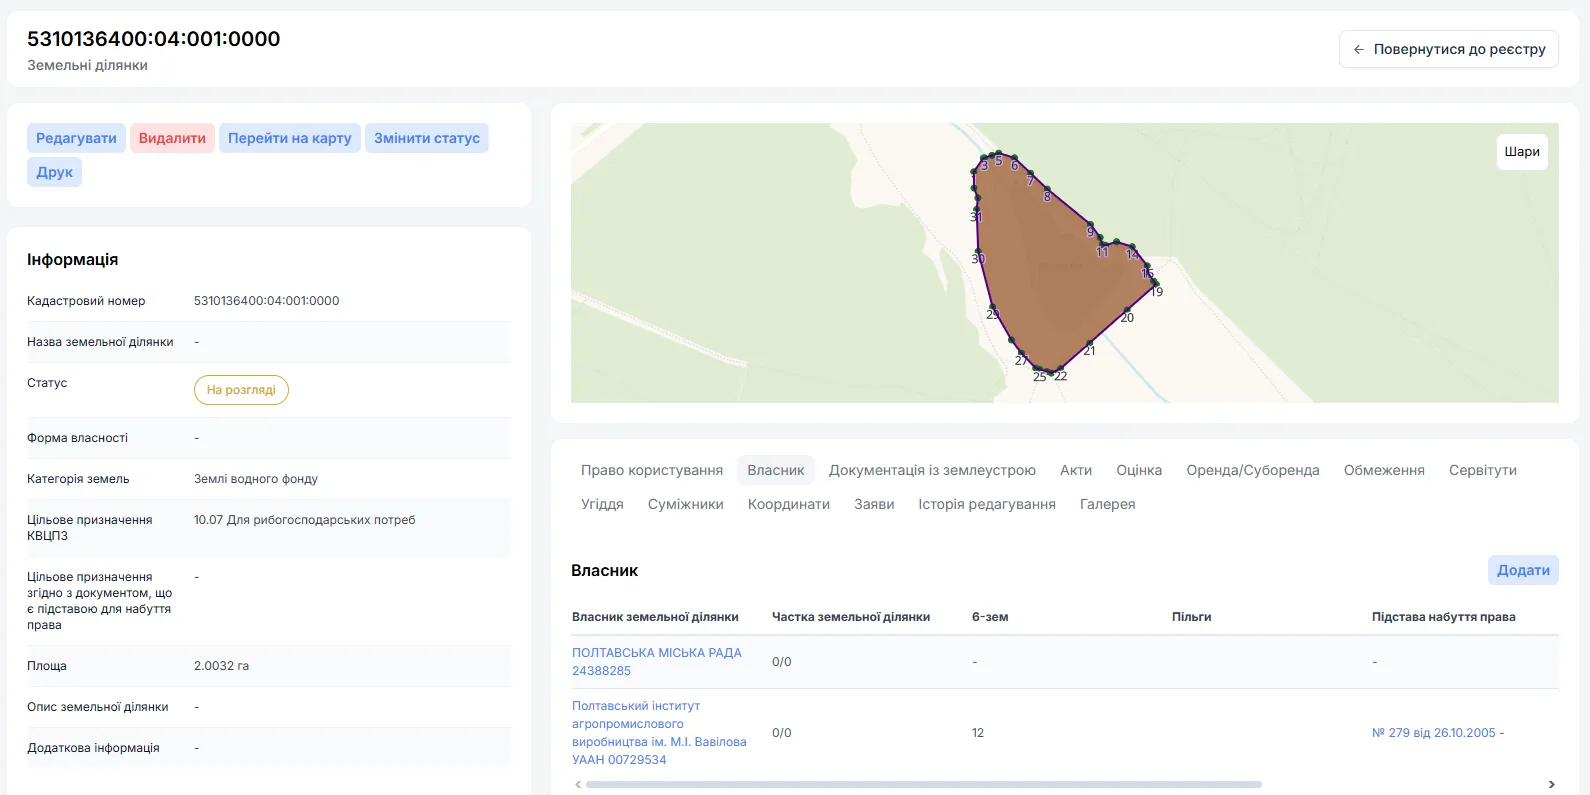Click vertex 20 on the parcel boundary
The image size is (1590, 795).
click(x=1127, y=310)
